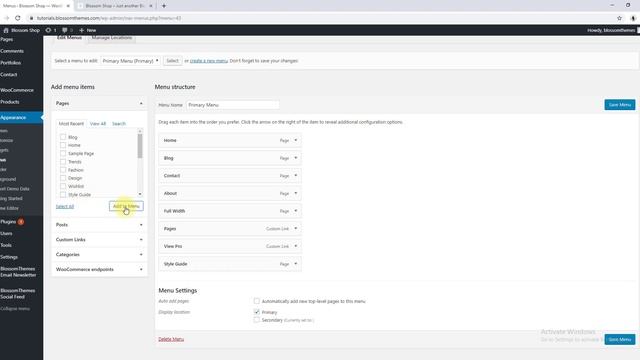Click the site lock icon in address bar
Viewport: 640px width, 360px height.
click(31, 18)
